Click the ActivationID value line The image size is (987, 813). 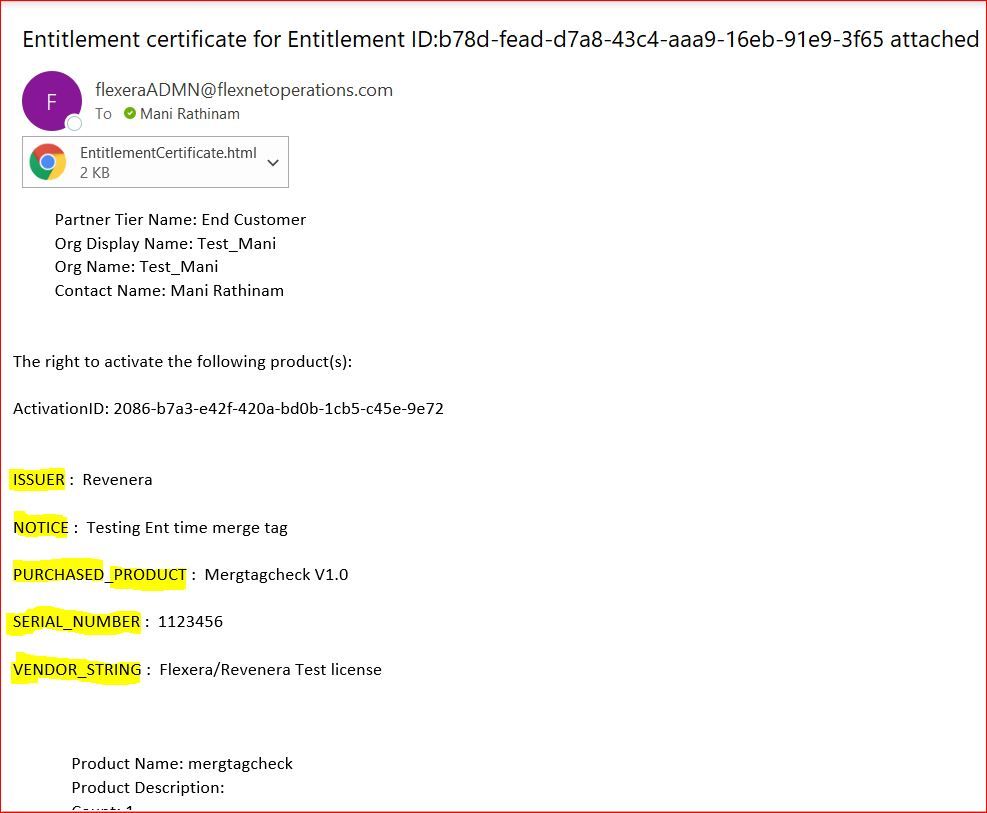click(228, 409)
